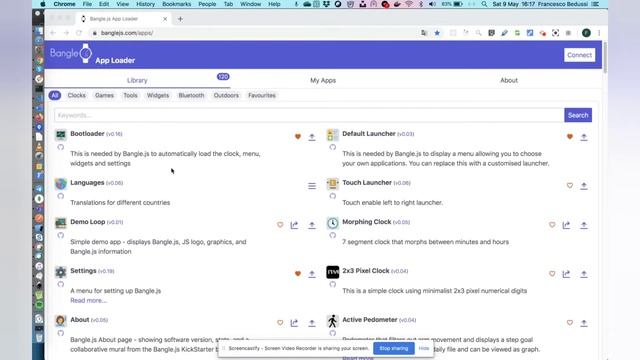Filter apps by Tools
Screen dimensions: 640x360
click(x=131, y=96)
